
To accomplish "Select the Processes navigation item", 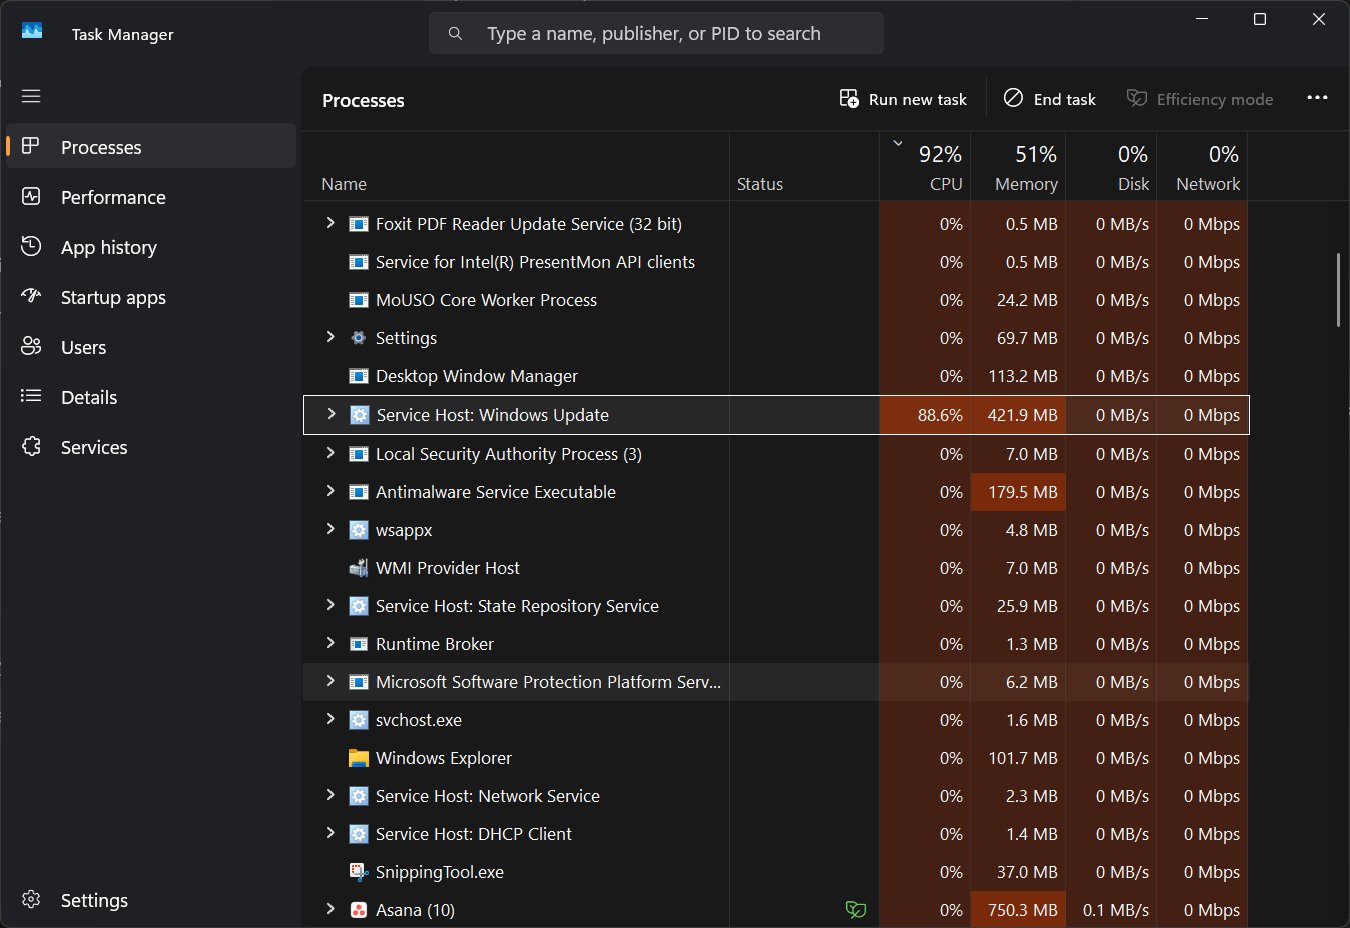I will 101,147.
